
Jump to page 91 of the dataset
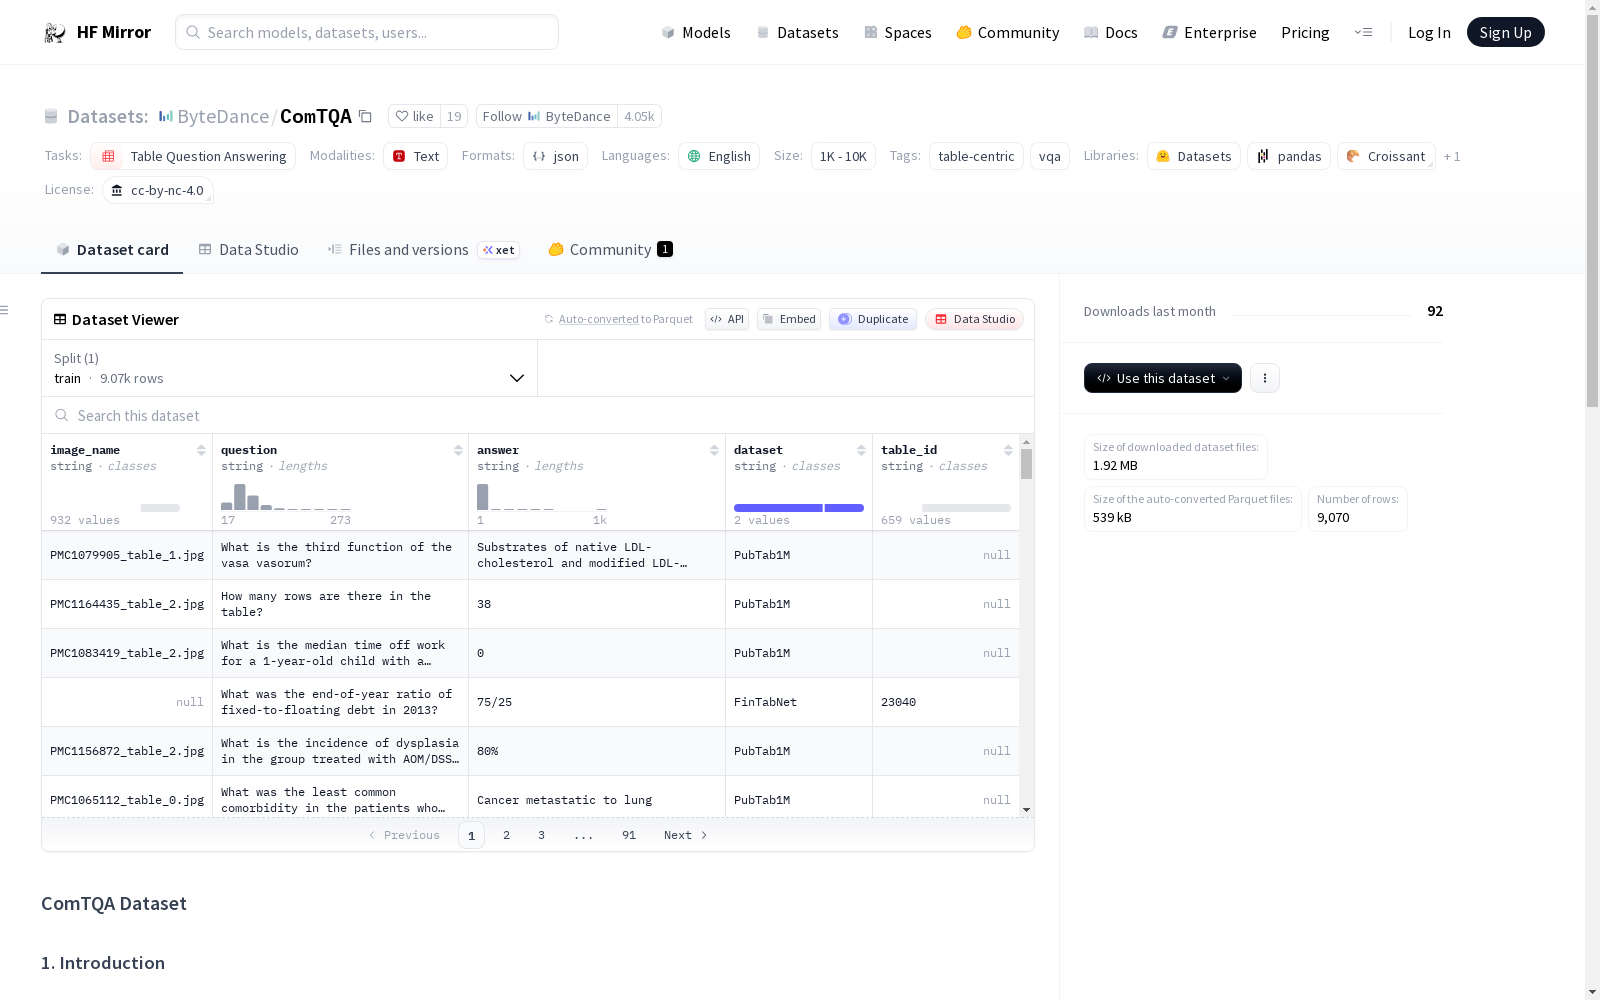point(629,835)
